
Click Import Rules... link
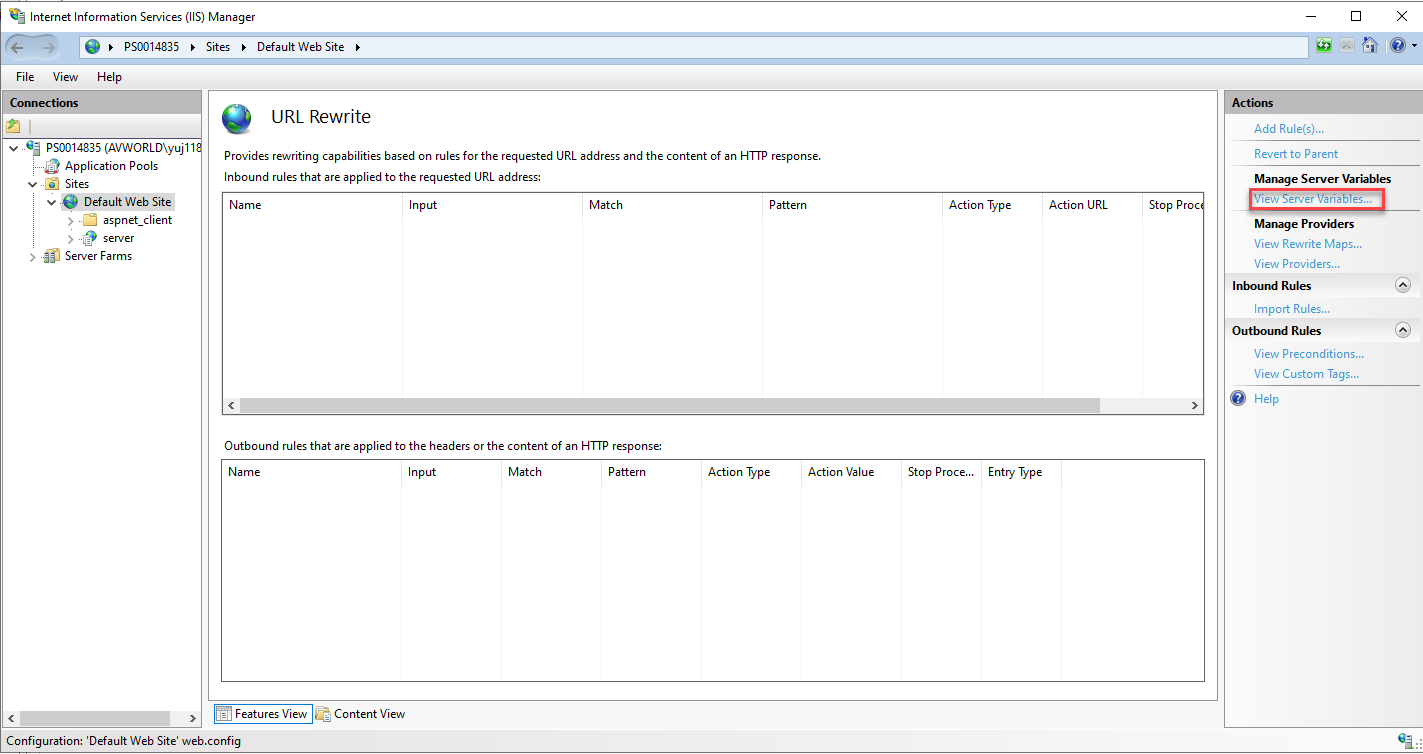point(1291,309)
